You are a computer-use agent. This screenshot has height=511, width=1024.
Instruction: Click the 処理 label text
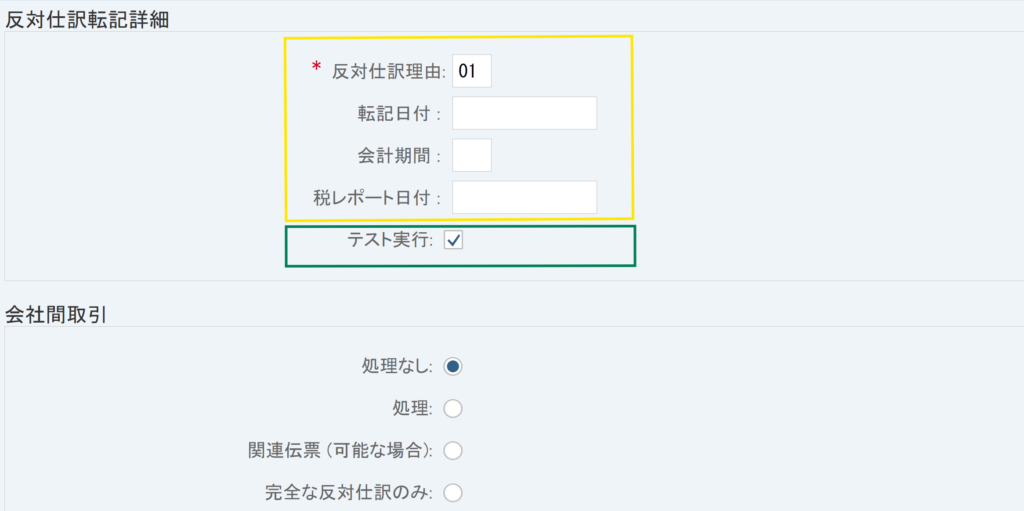[x=412, y=408]
